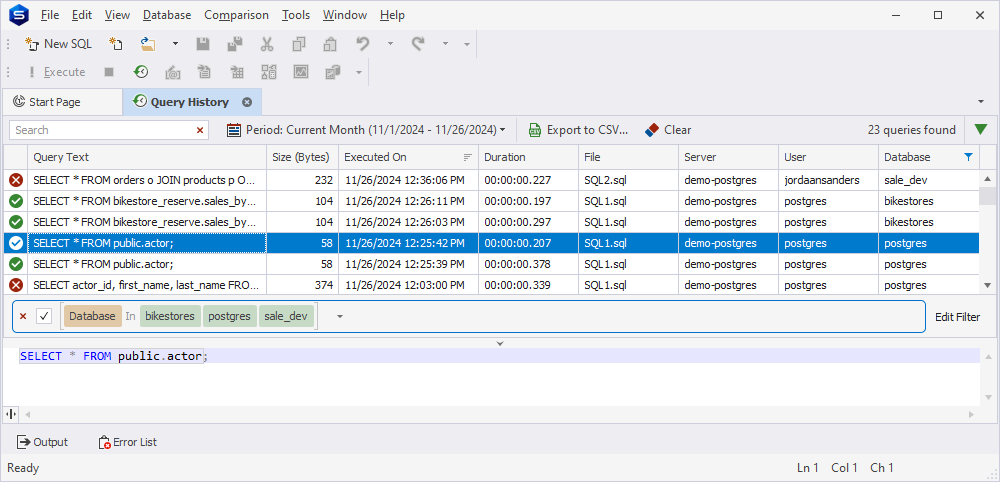Remove the filter with the small red X
The height and width of the screenshot is (482, 1000).
(x=24, y=316)
